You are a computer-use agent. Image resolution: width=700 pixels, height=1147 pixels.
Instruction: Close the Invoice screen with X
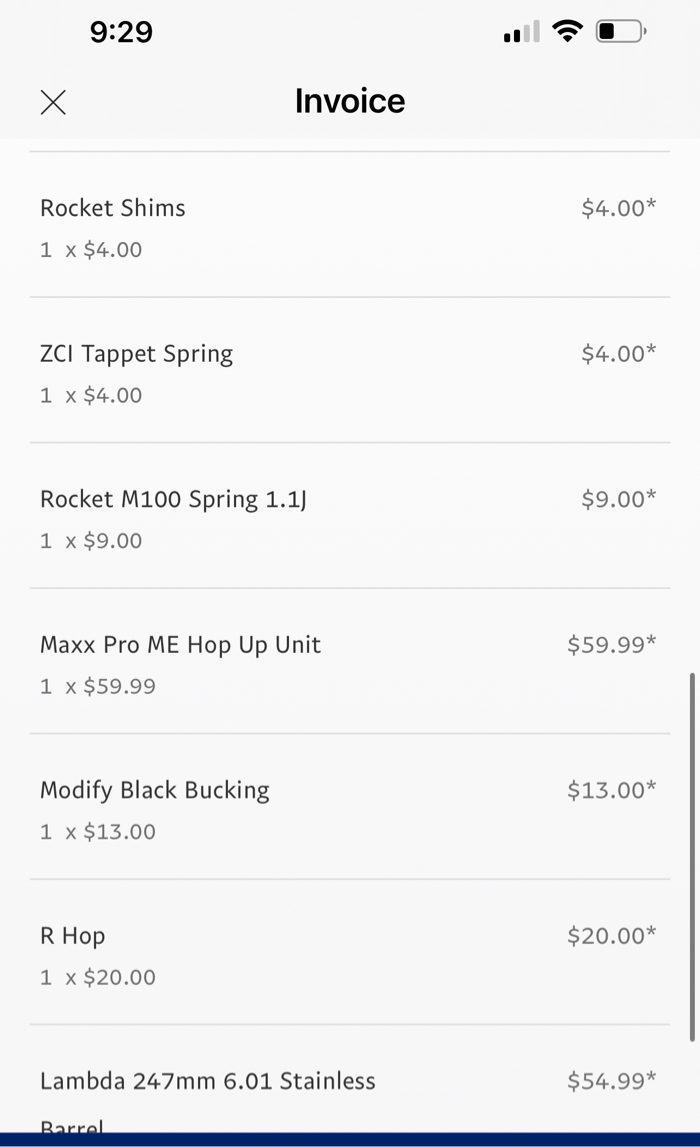pyautogui.click(x=53, y=102)
